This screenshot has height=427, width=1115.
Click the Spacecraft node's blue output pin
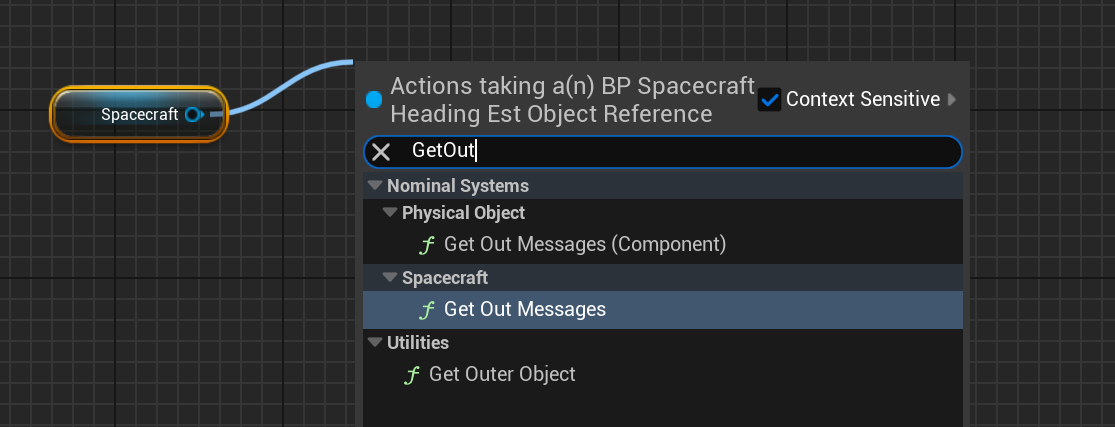pos(193,114)
